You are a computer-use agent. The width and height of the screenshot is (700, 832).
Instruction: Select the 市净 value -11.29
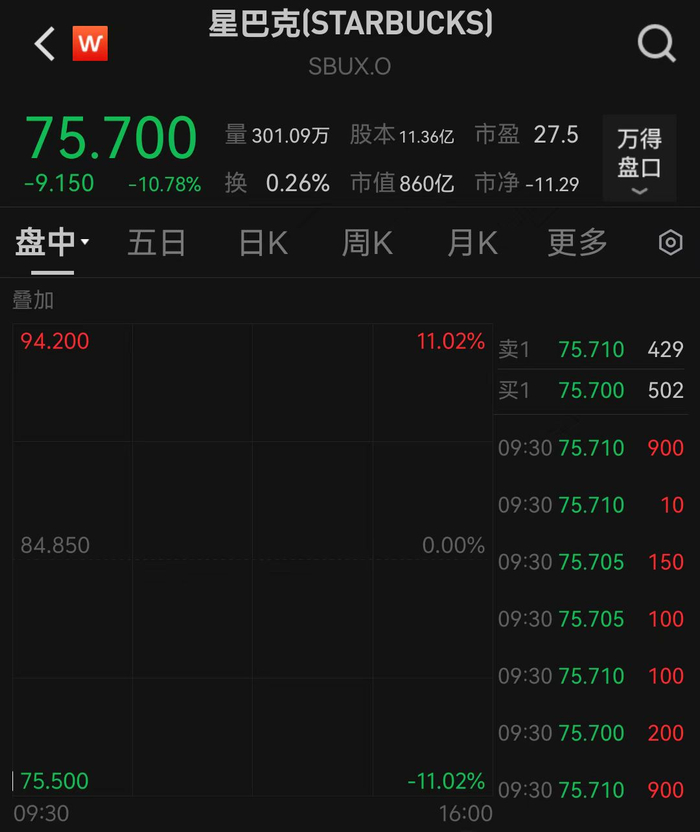click(x=552, y=185)
